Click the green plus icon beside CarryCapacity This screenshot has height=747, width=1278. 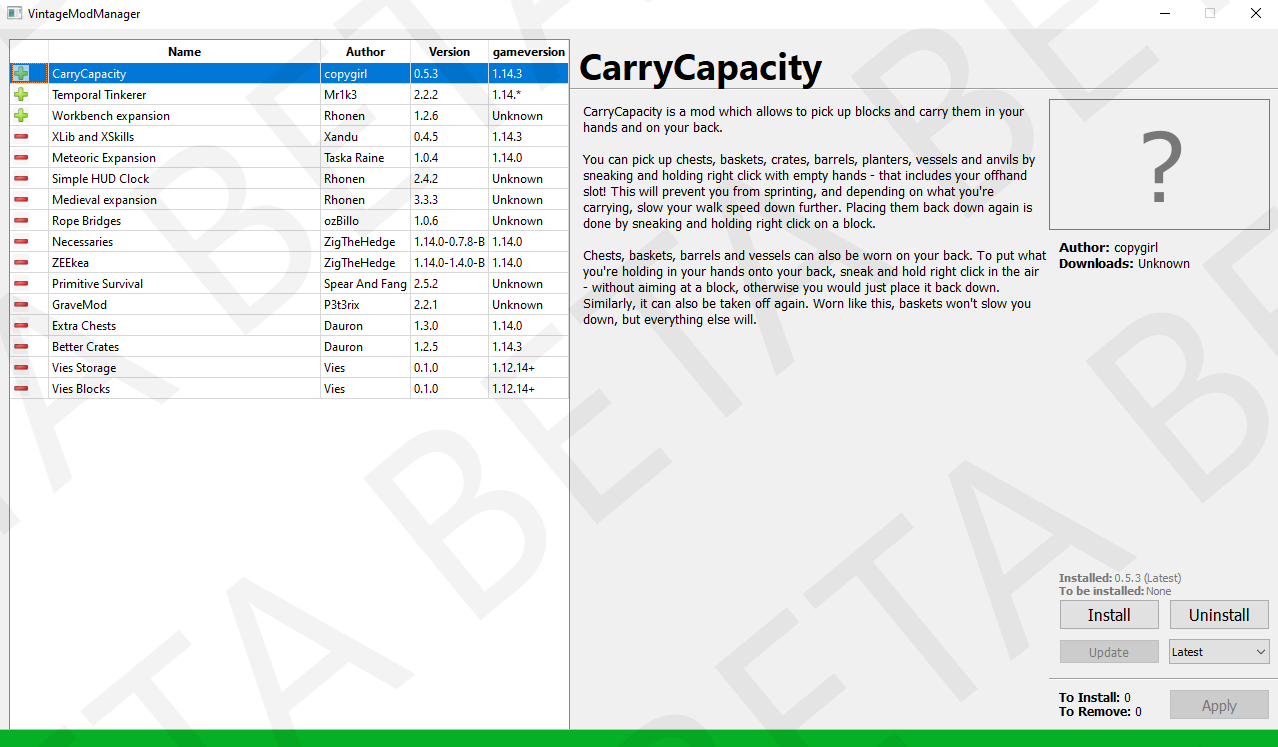pyautogui.click(x=21, y=74)
